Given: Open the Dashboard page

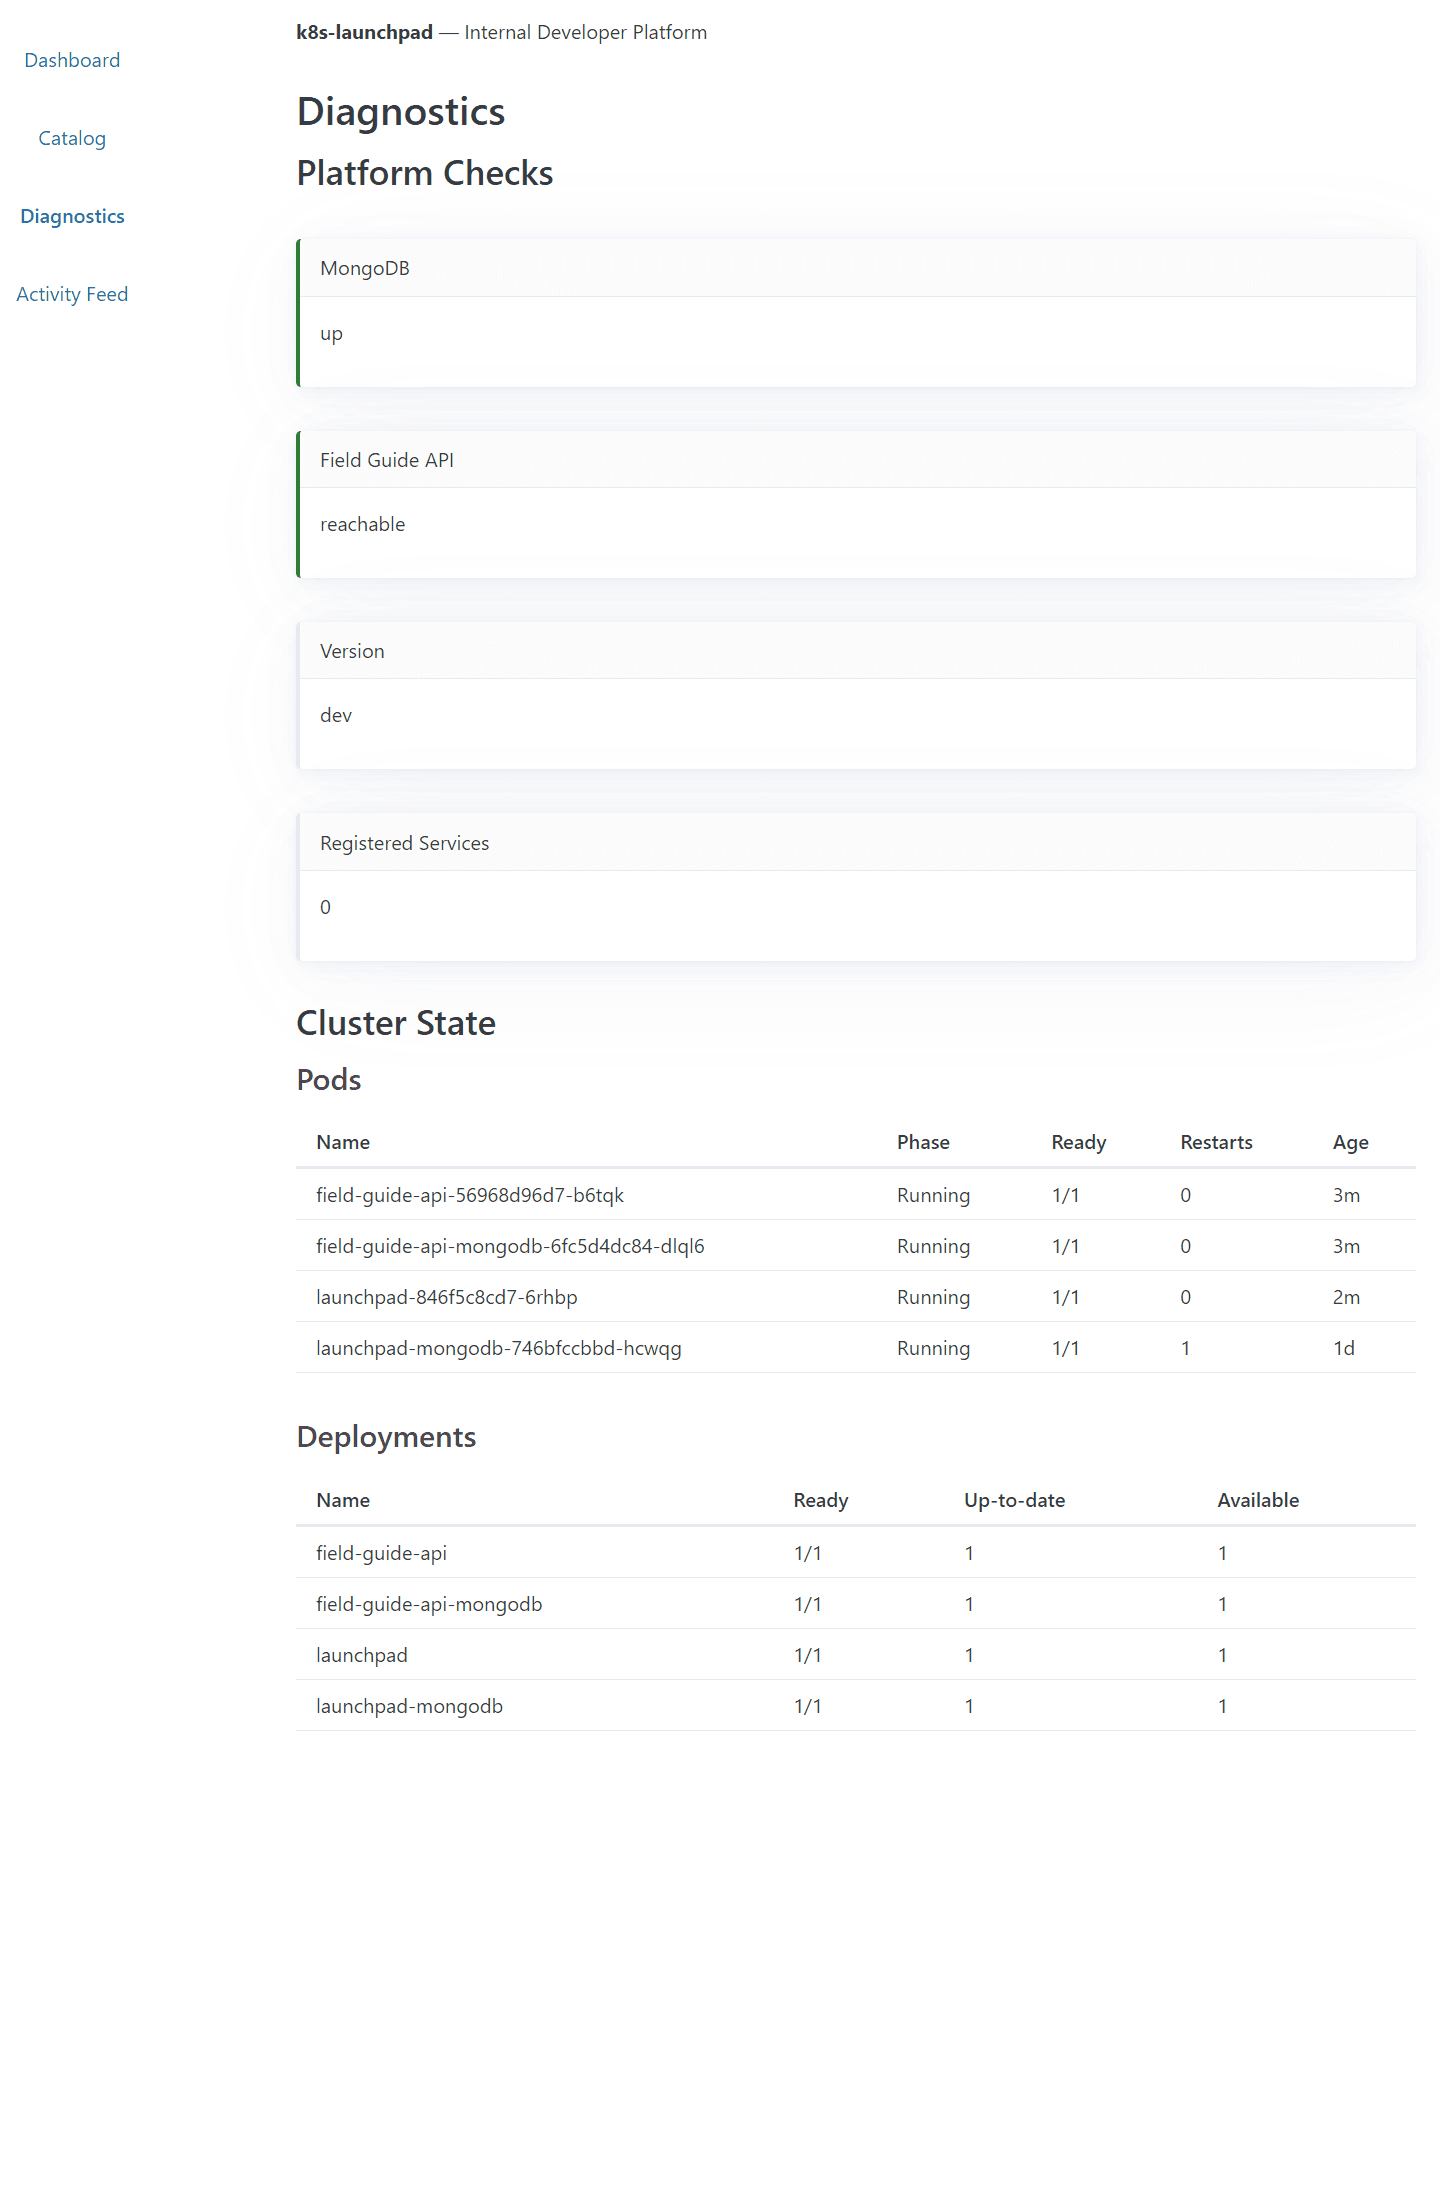Looking at the screenshot, I should [72, 60].
